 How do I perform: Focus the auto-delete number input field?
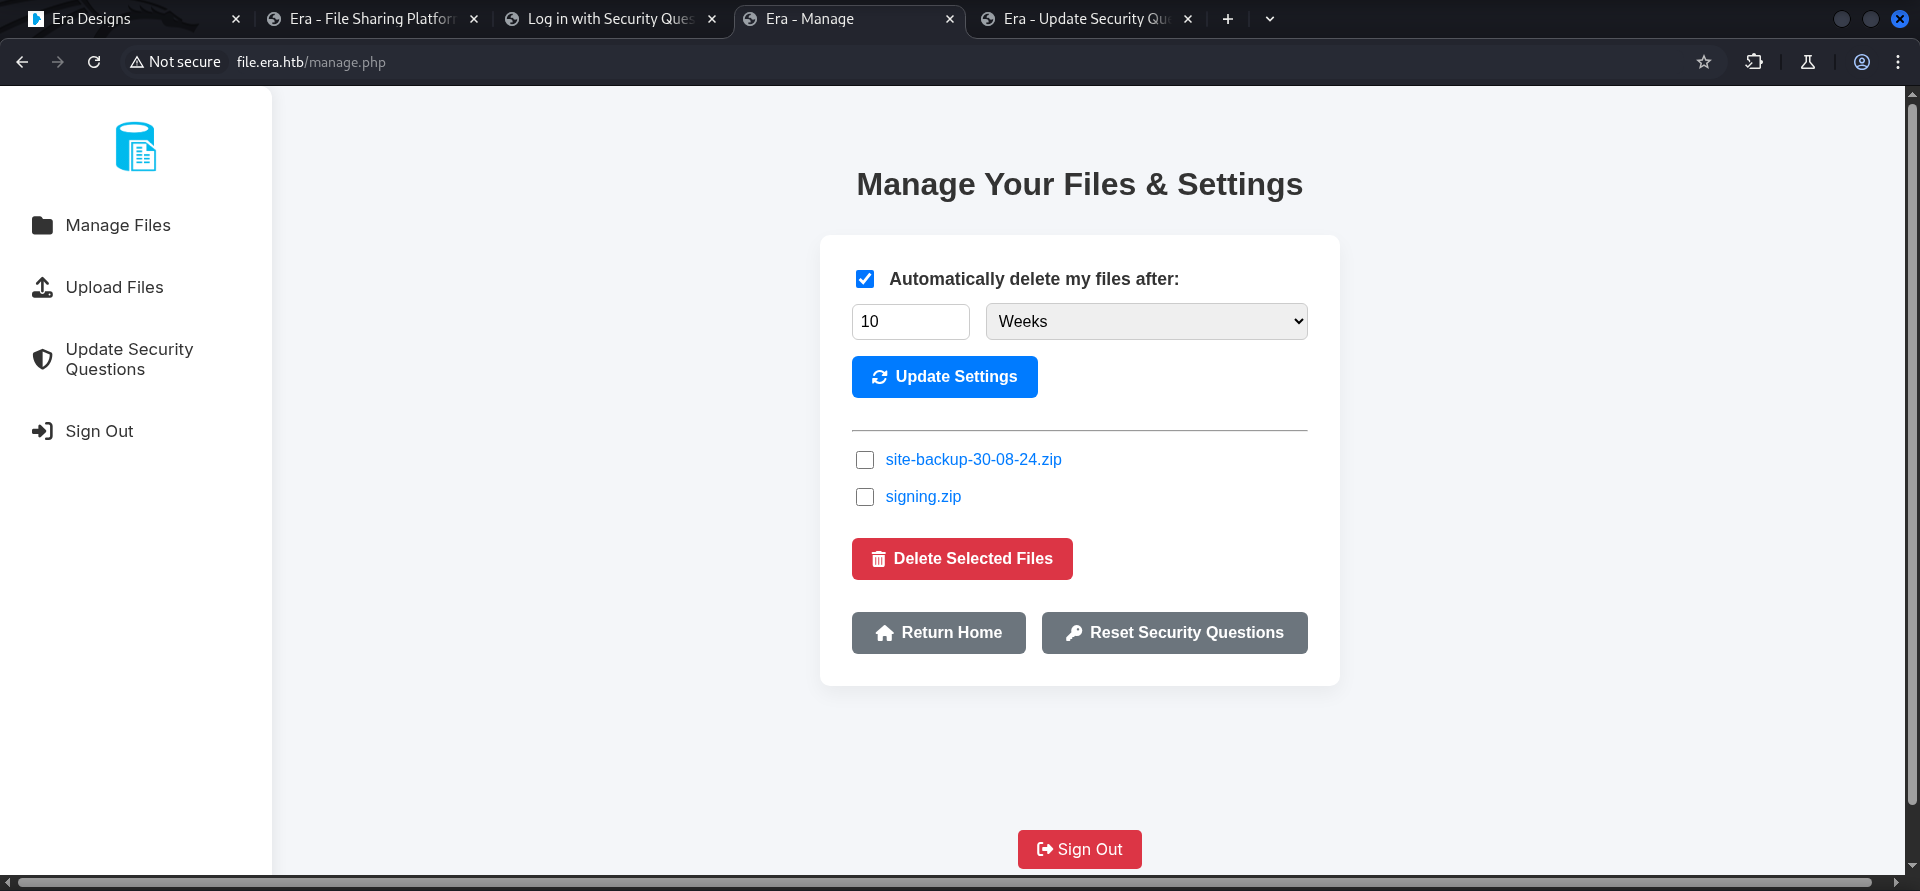pos(910,322)
